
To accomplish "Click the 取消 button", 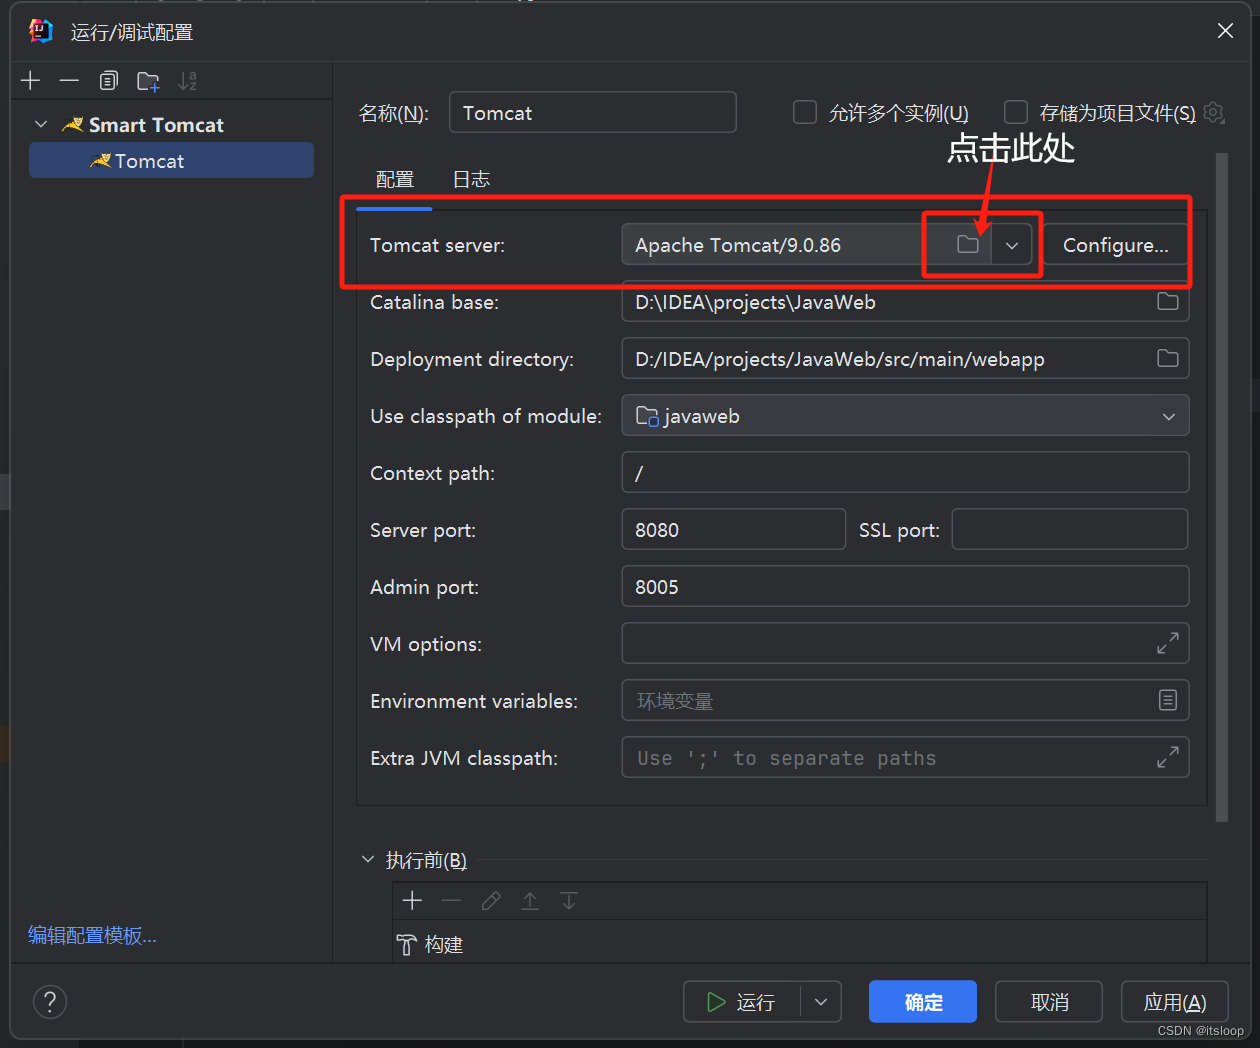I will (1049, 1002).
